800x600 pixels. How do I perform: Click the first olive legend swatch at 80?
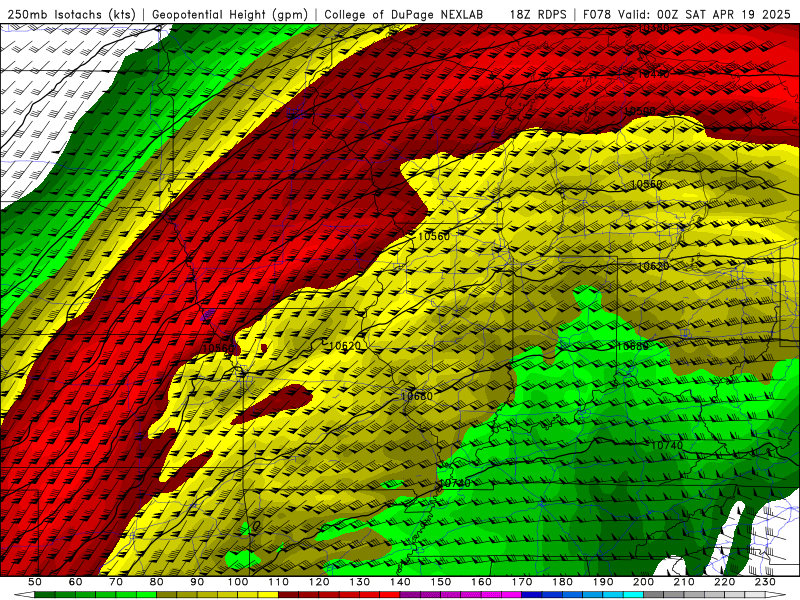coord(167,595)
